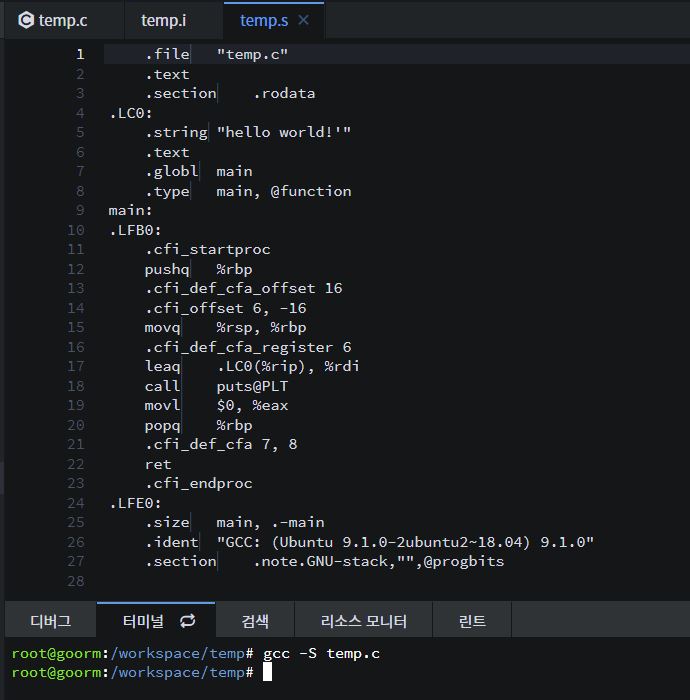This screenshot has height=700, width=690.
Task: Click the .note.GNU-stack section line
Action: 324,562
